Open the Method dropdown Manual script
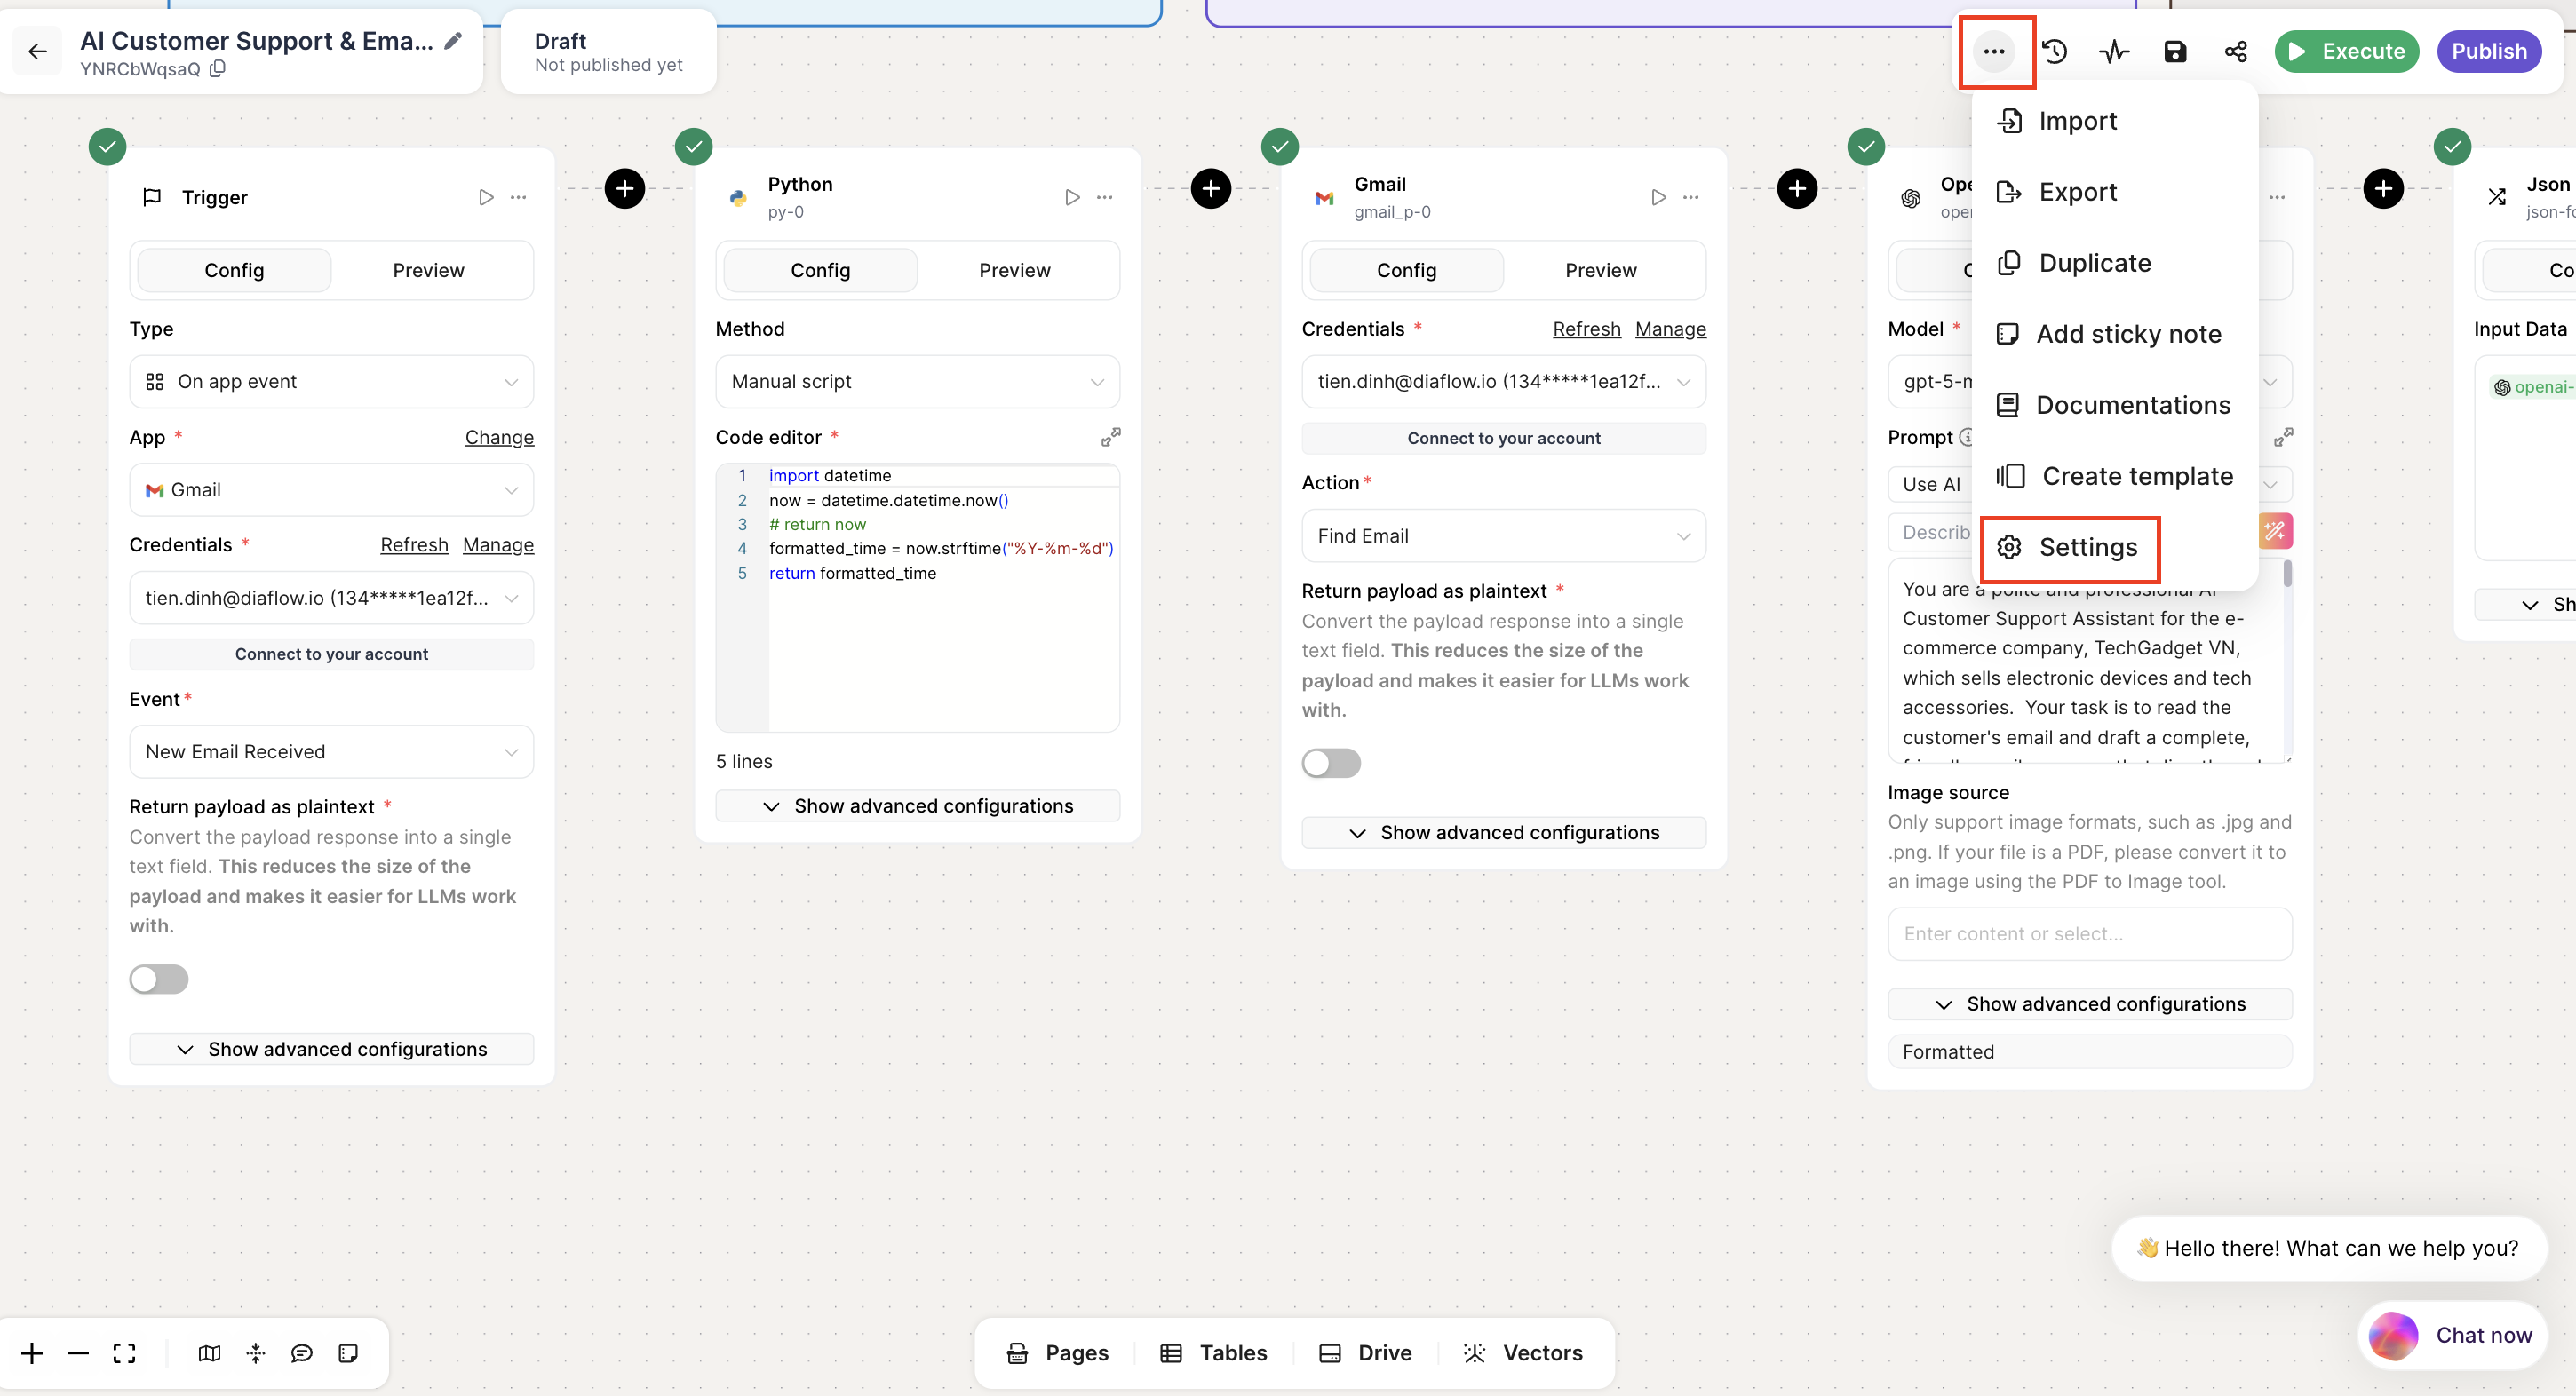The image size is (2576, 1396). click(917, 381)
